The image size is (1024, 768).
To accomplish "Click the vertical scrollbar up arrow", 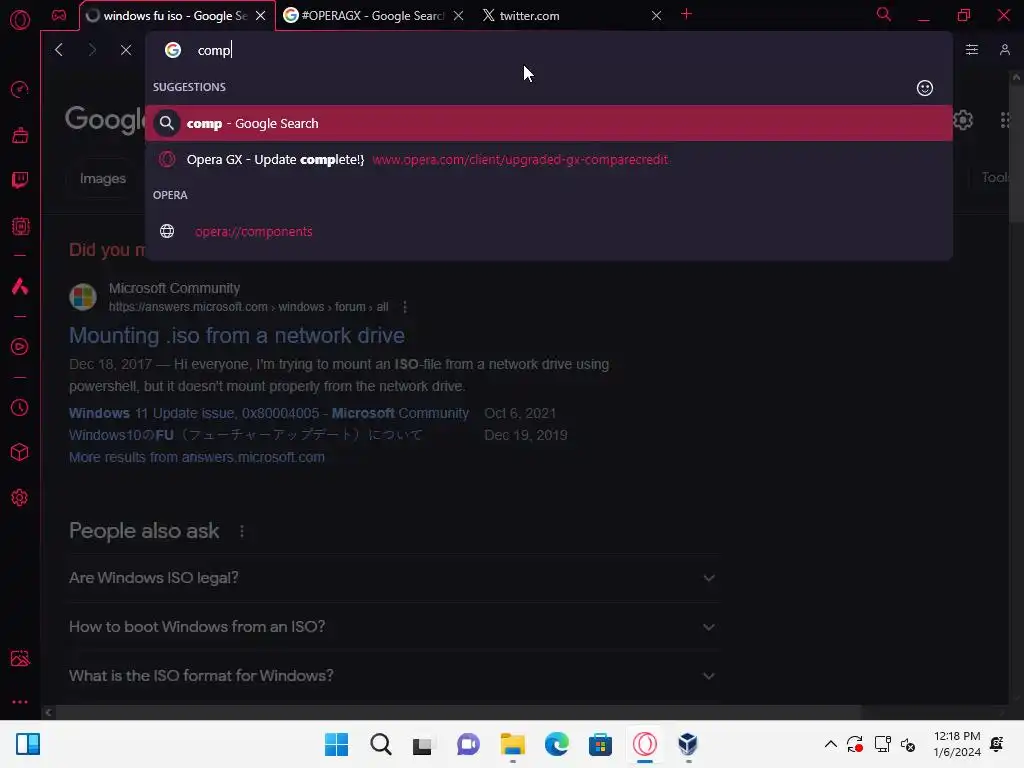I will pos(1016,77).
